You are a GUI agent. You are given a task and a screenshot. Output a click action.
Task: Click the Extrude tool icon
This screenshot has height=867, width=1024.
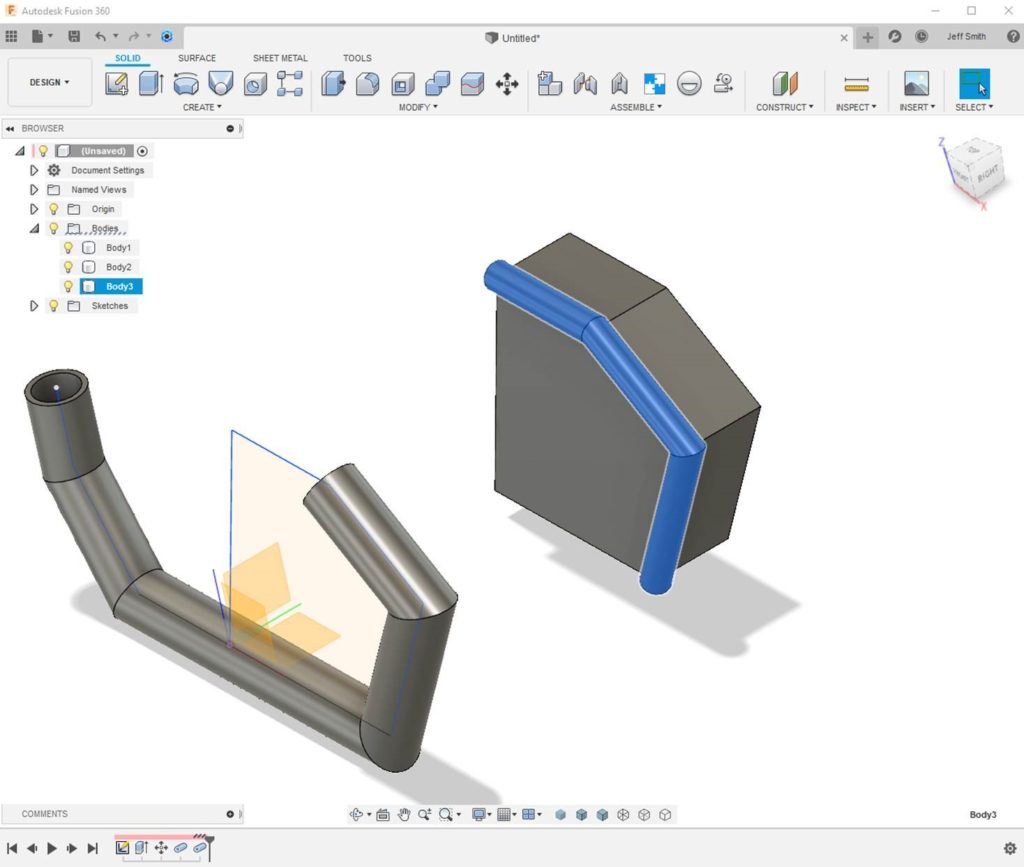(150, 84)
